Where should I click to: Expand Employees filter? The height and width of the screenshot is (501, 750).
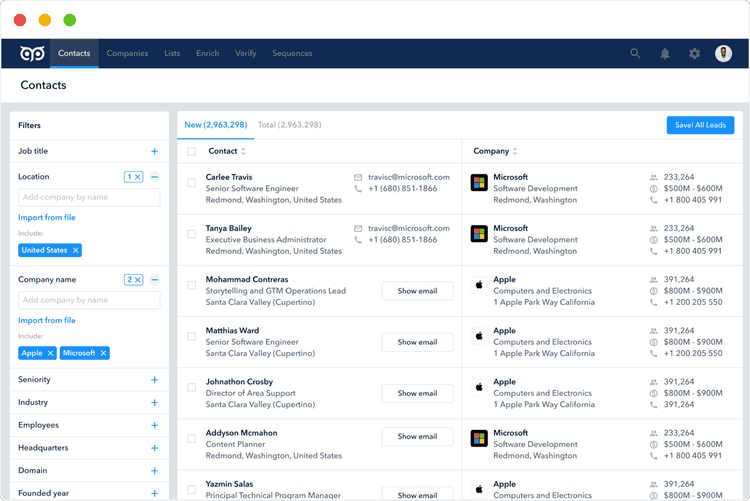(x=154, y=425)
